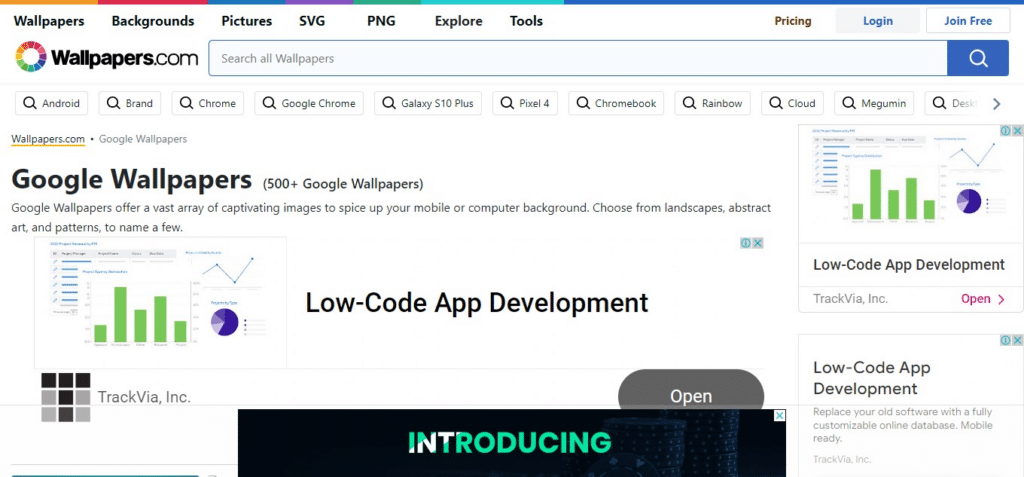Click the Chrome tag search chip

pyautogui.click(x=208, y=103)
